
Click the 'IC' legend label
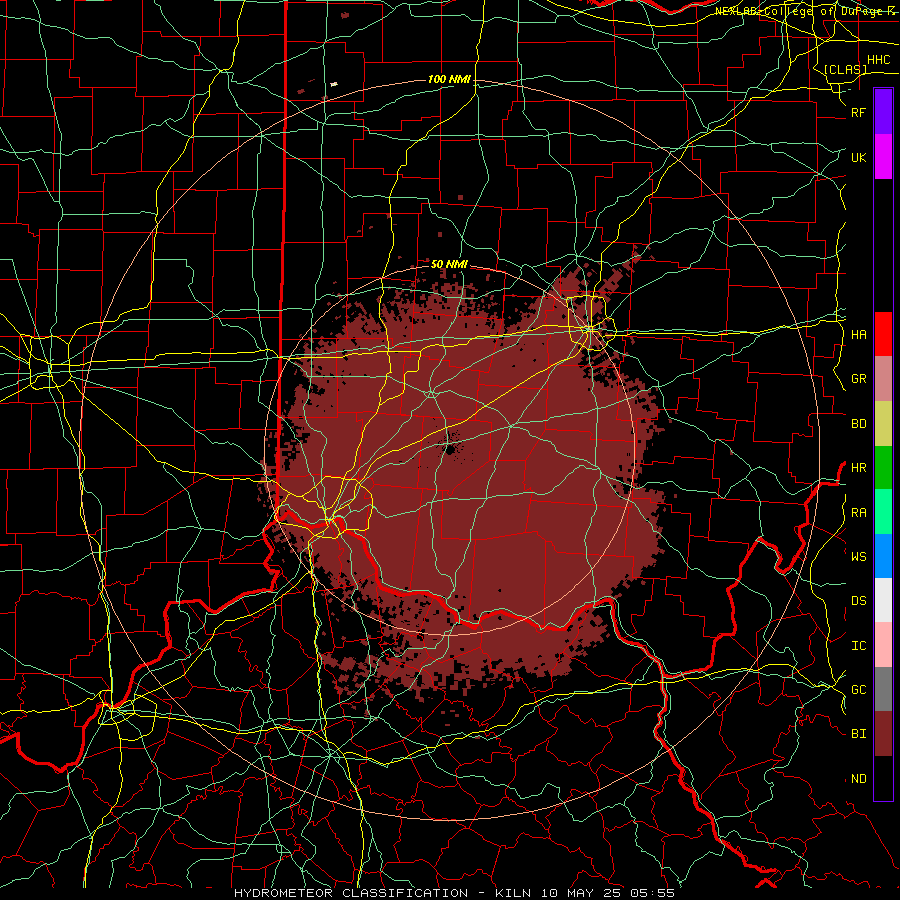pyautogui.click(x=859, y=646)
